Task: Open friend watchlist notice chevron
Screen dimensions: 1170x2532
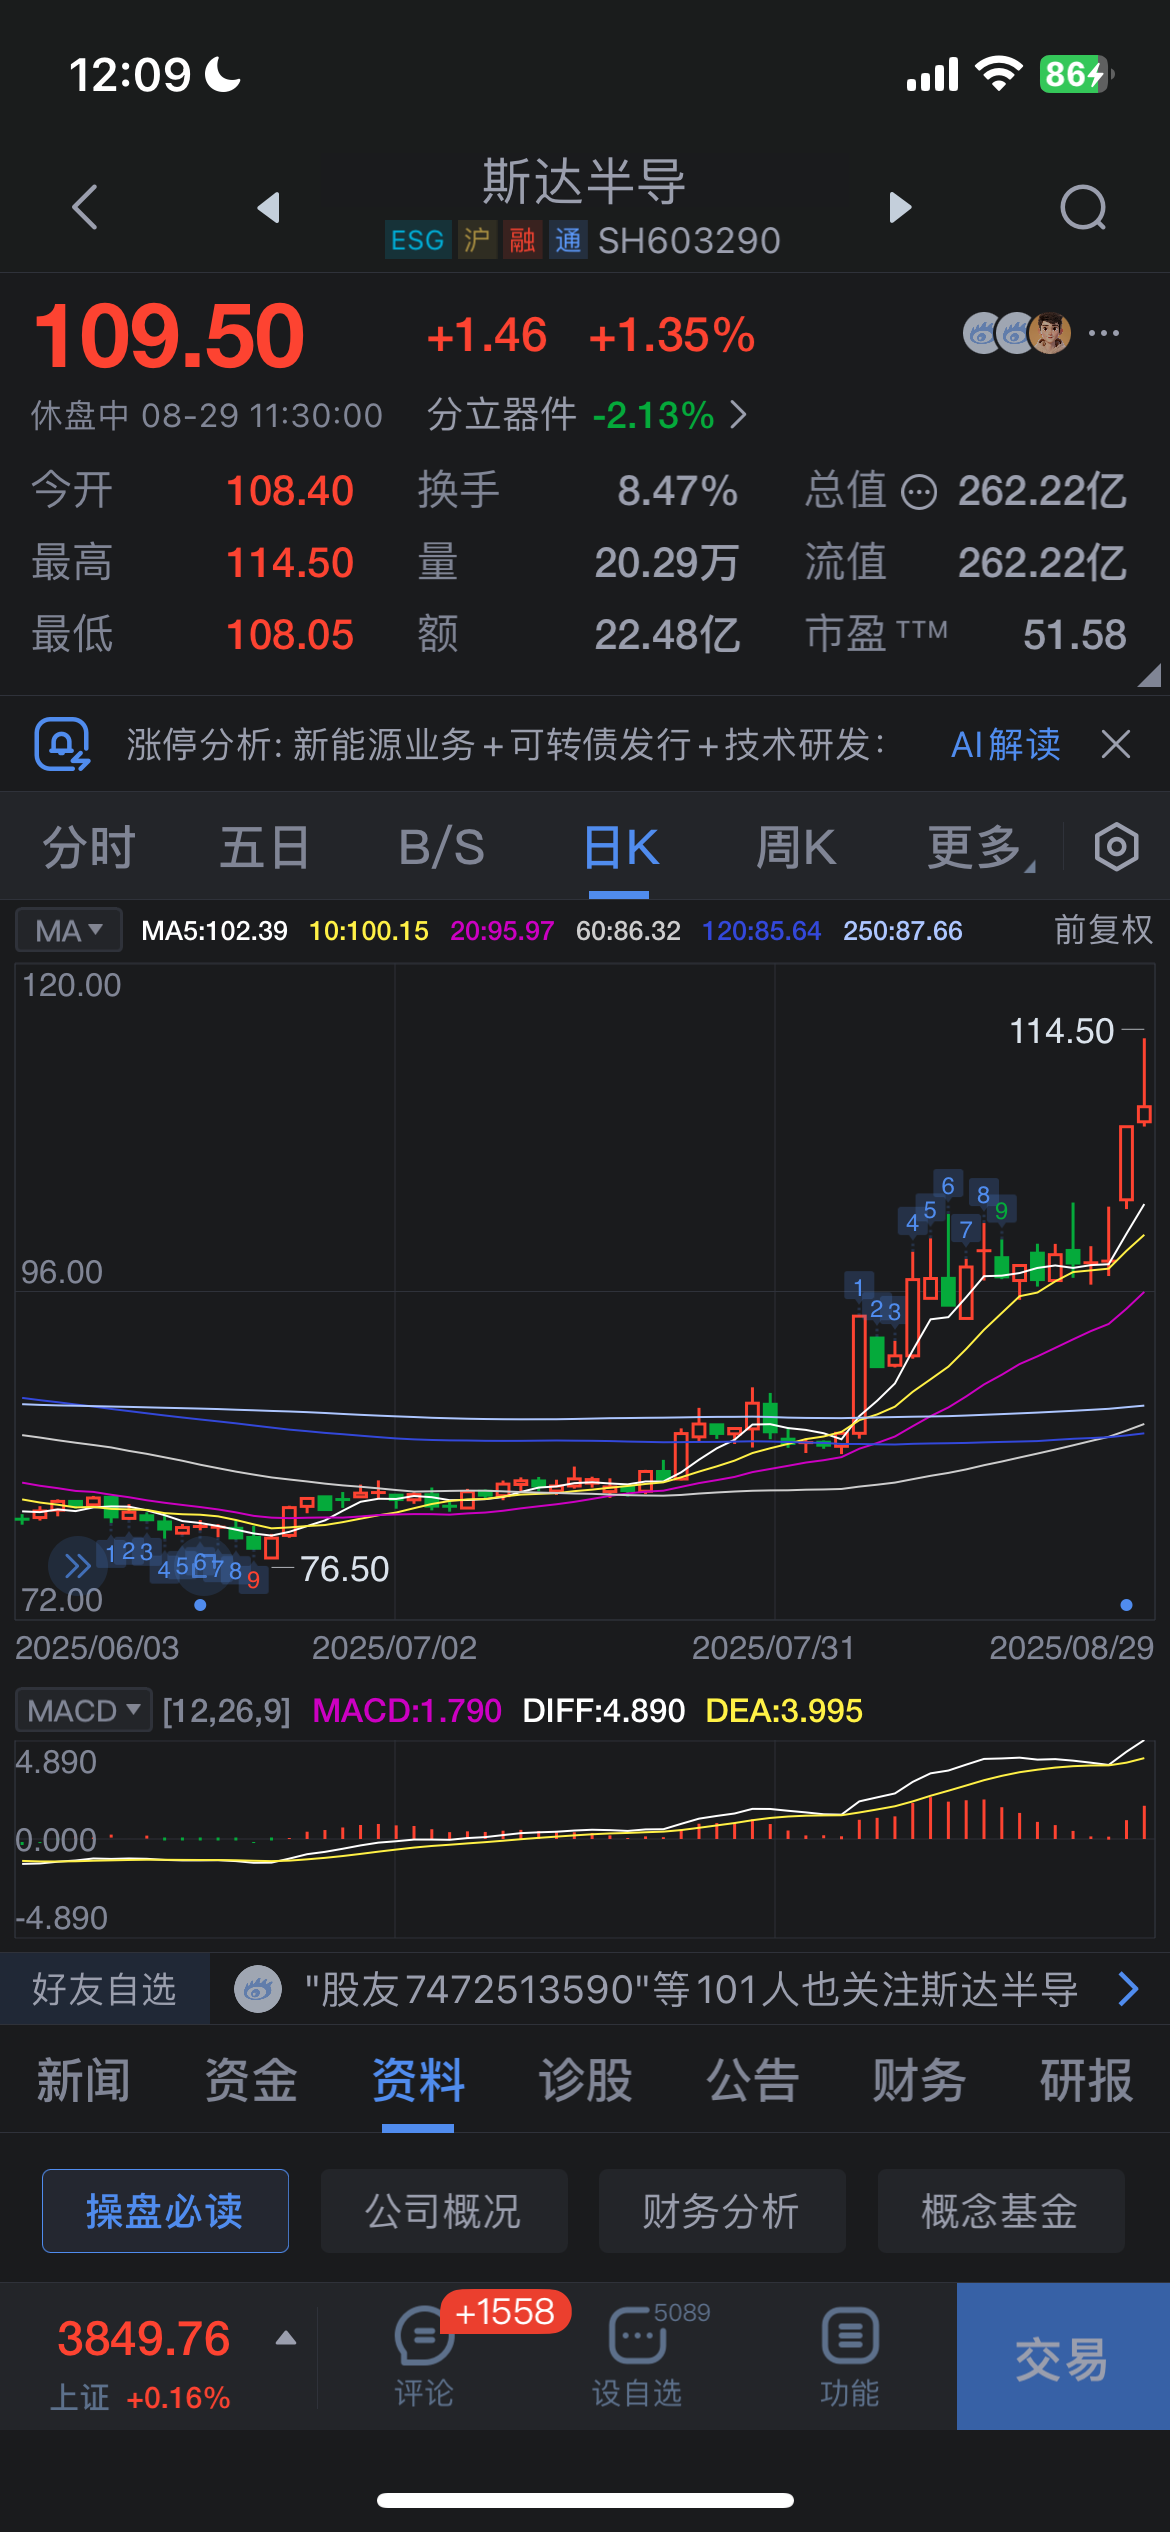Action: pos(1129,1990)
